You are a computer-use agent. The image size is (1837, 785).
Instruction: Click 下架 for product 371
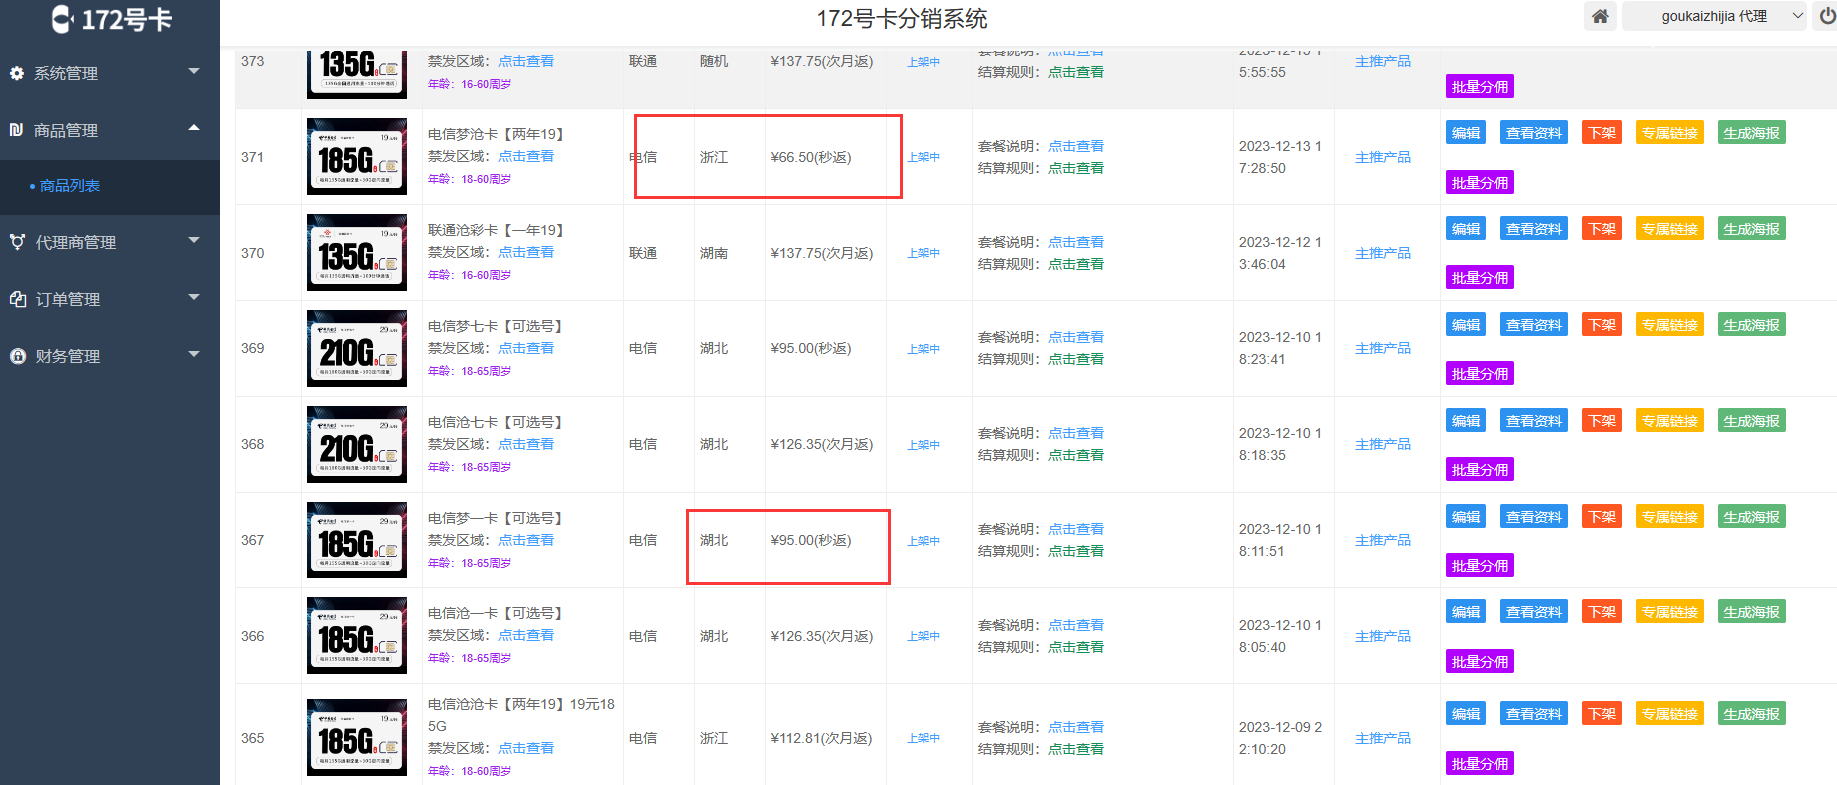(x=1602, y=133)
